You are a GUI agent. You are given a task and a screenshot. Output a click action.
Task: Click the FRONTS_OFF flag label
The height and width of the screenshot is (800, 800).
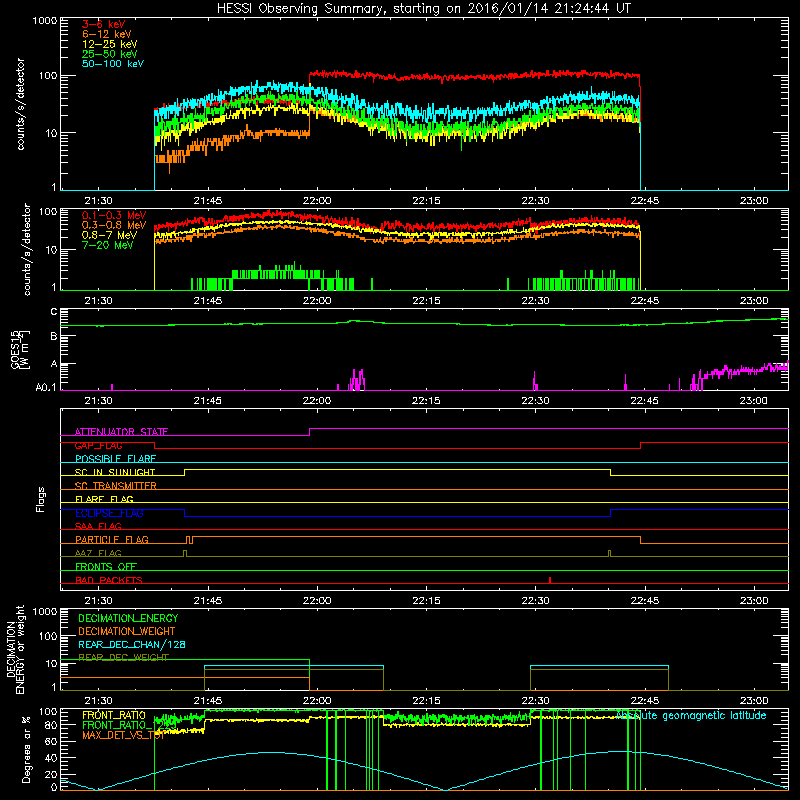tap(106, 566)
